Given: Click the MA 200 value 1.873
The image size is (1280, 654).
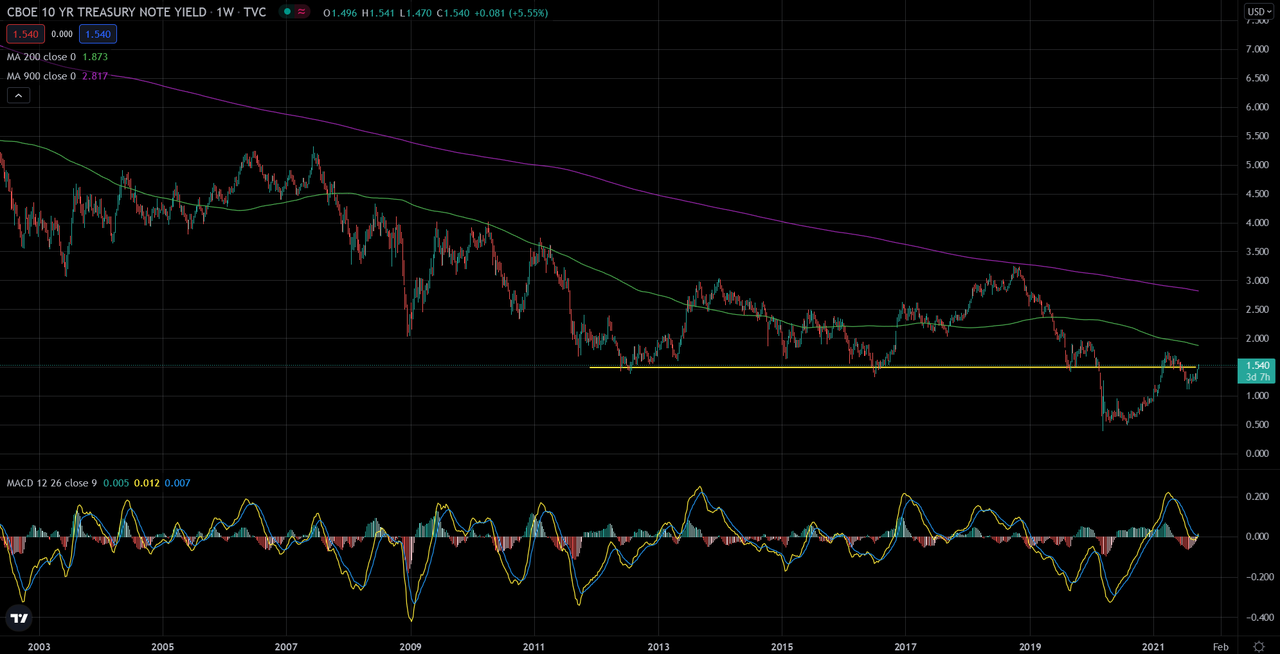Looking at the screenshot, I should [x=95, y=57].
